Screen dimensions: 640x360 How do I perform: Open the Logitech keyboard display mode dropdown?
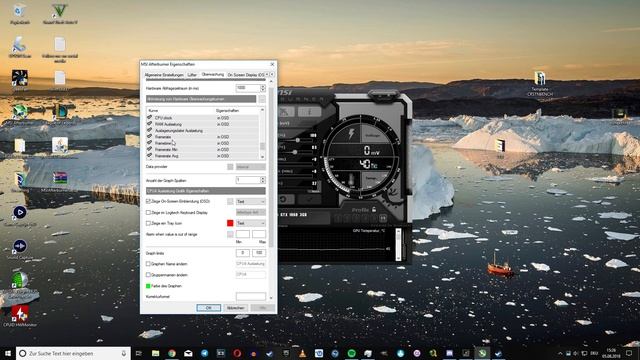point(251,212)
